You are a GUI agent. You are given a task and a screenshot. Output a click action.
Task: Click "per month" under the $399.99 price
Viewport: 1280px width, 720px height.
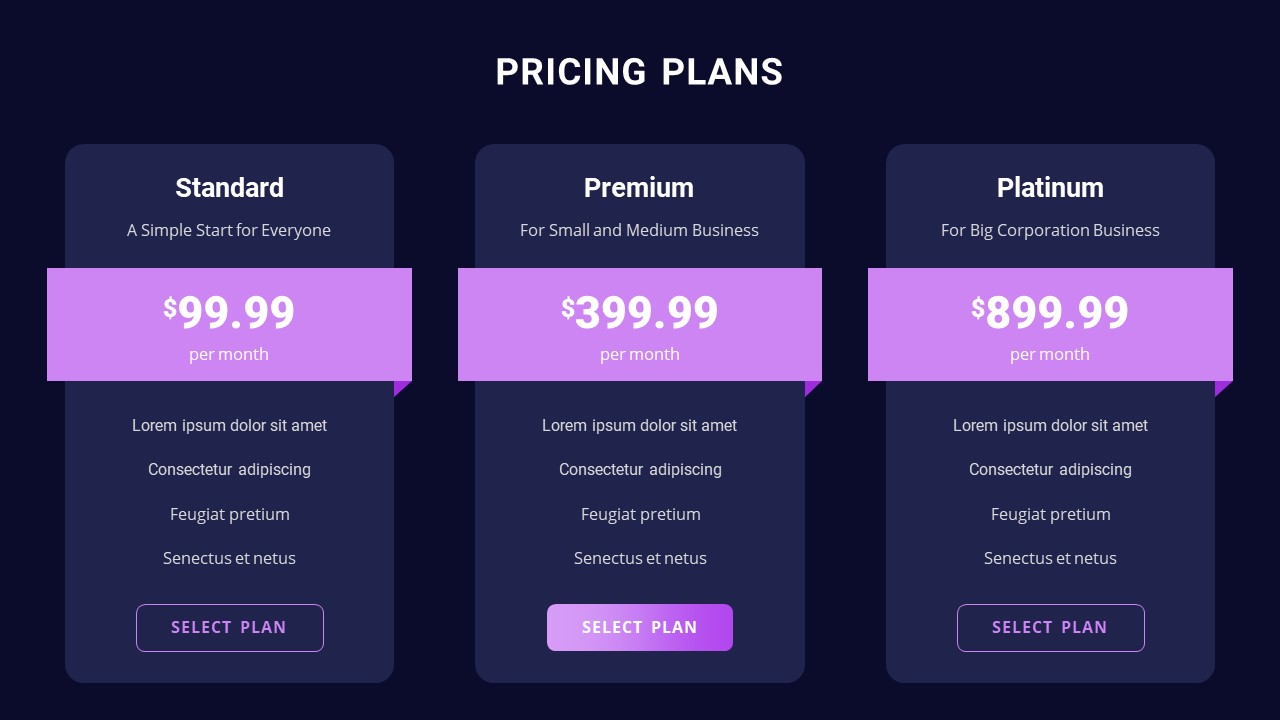[639, 354]
